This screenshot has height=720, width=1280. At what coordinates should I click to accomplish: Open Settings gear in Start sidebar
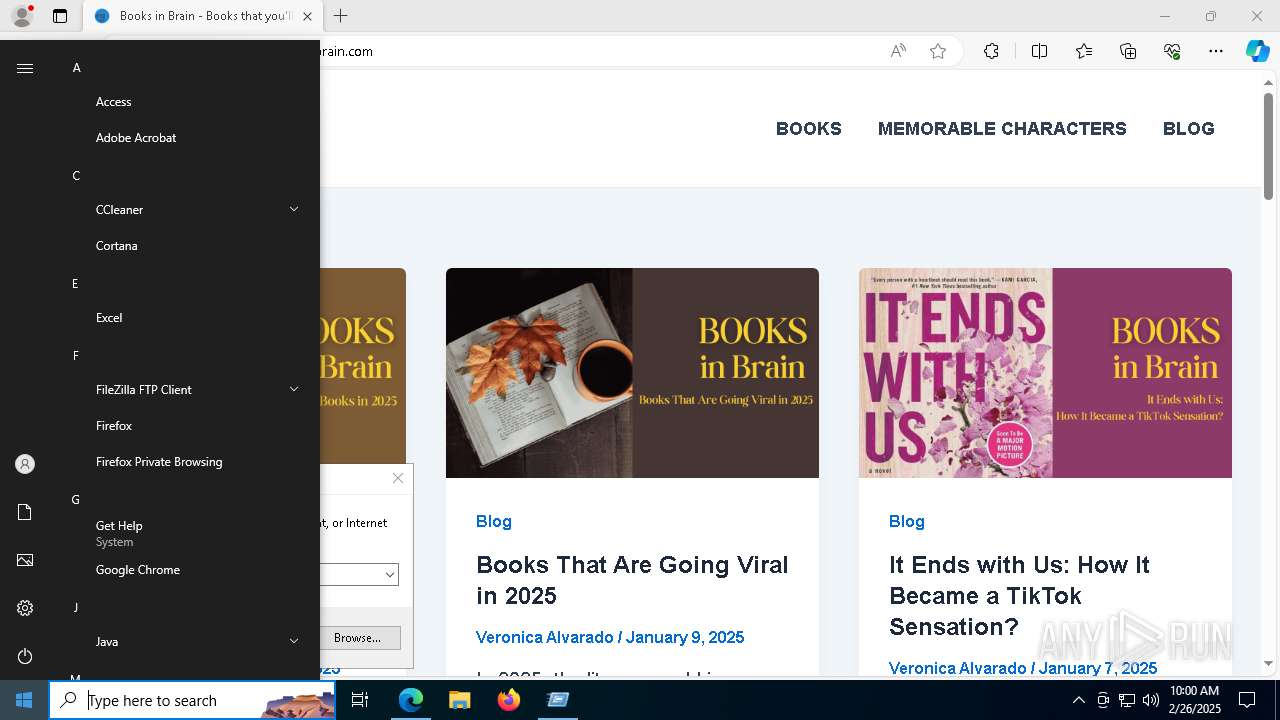[25, 608]
